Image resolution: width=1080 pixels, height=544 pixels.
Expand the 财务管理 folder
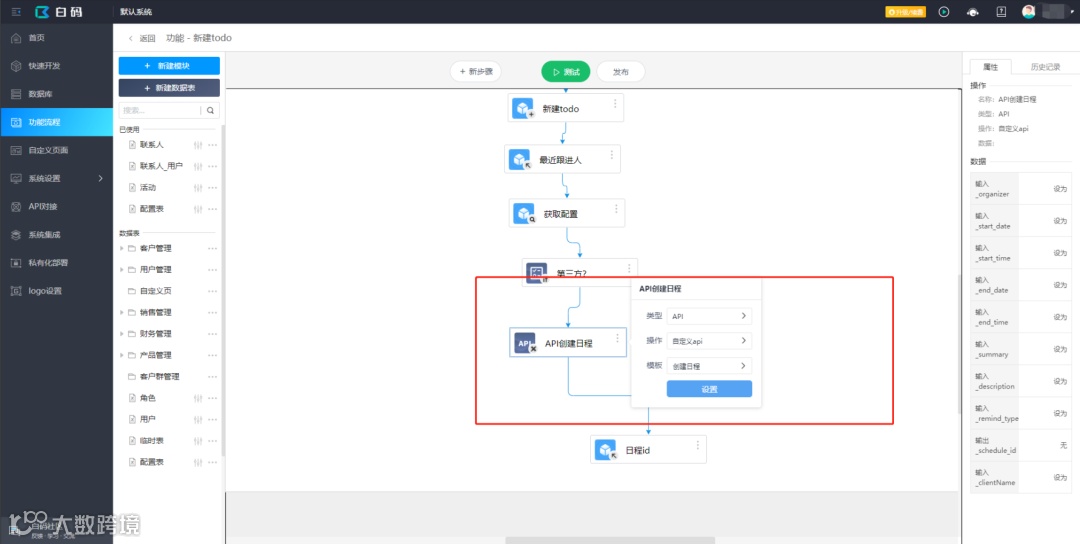pyautogui.click(x=123, y=333)
